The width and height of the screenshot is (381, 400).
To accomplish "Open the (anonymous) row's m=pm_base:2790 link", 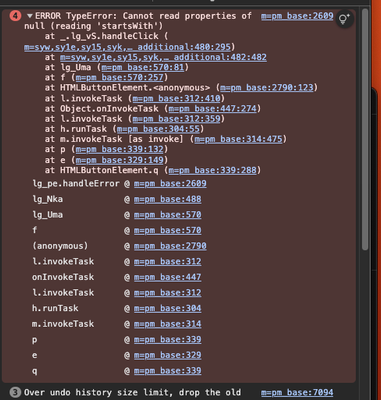I will [170, 246].
